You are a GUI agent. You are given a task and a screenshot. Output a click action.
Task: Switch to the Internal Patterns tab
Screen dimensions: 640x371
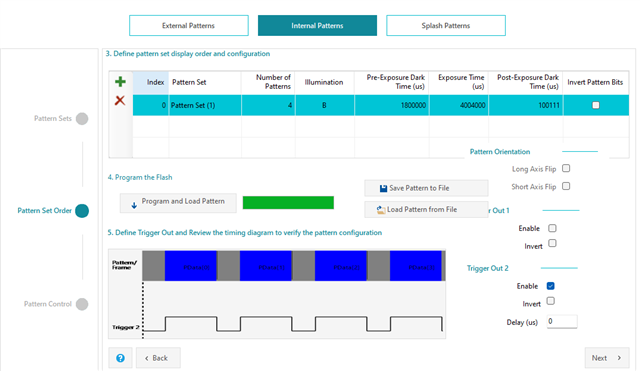[317, 26]
